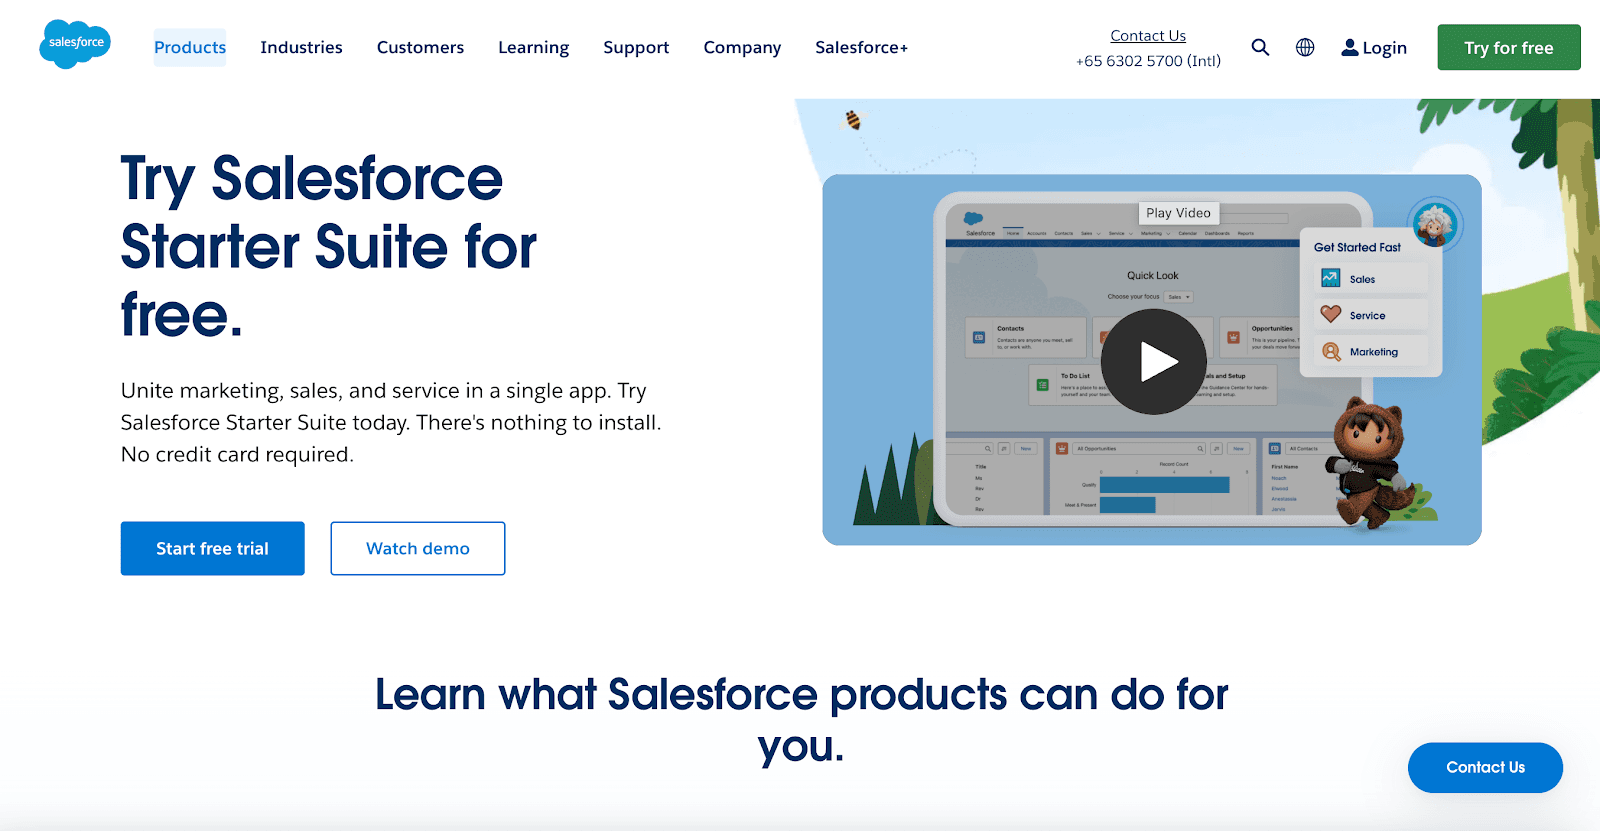Open the Products menu
The image size is (1600, 831).
(x=190, y=47)
